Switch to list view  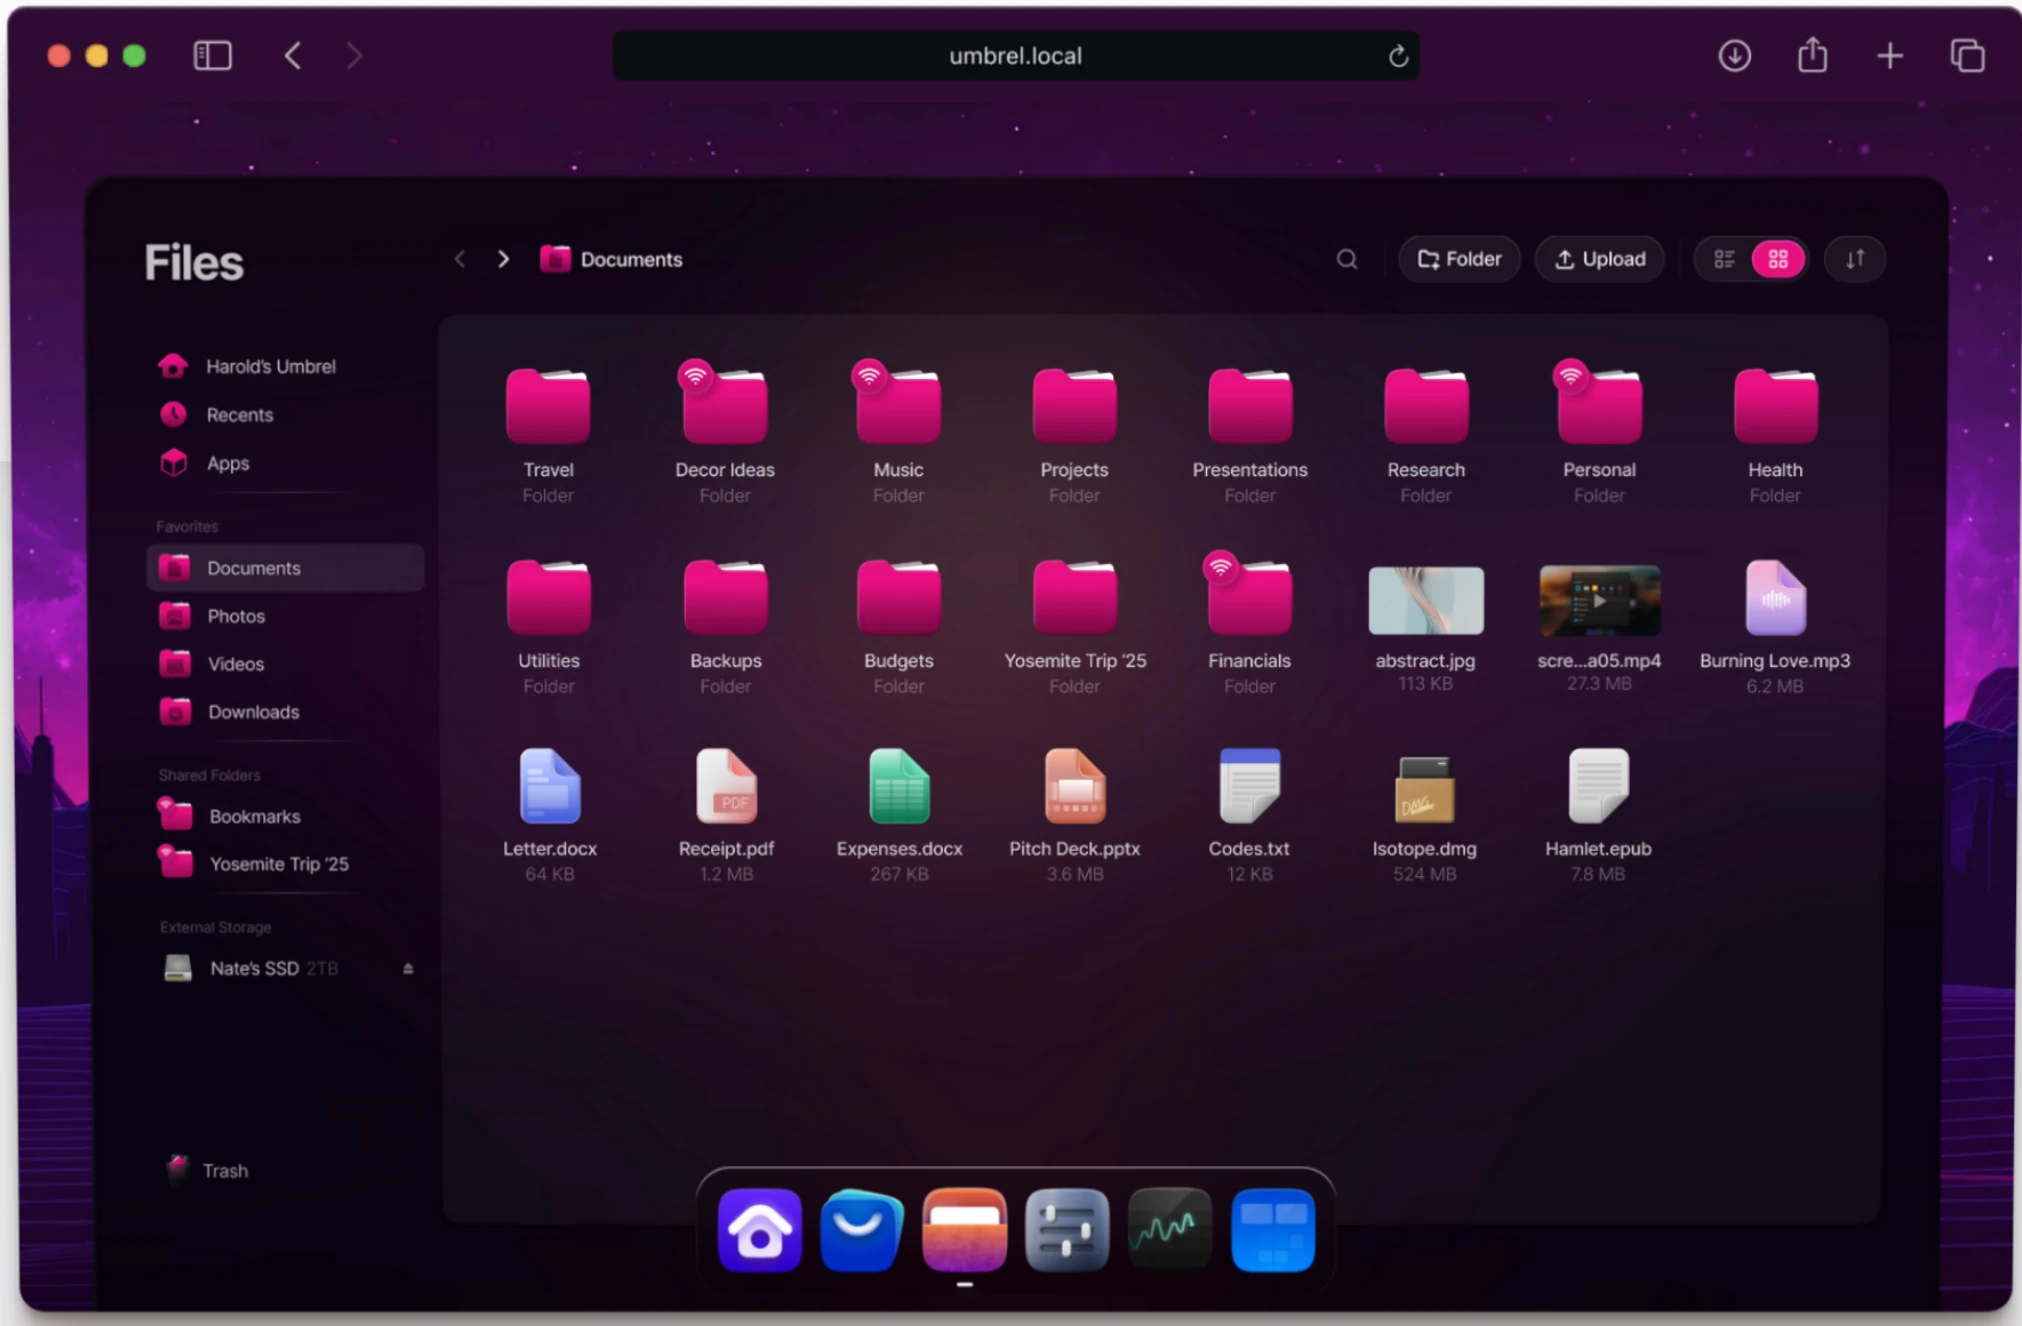coord(1724,260)
